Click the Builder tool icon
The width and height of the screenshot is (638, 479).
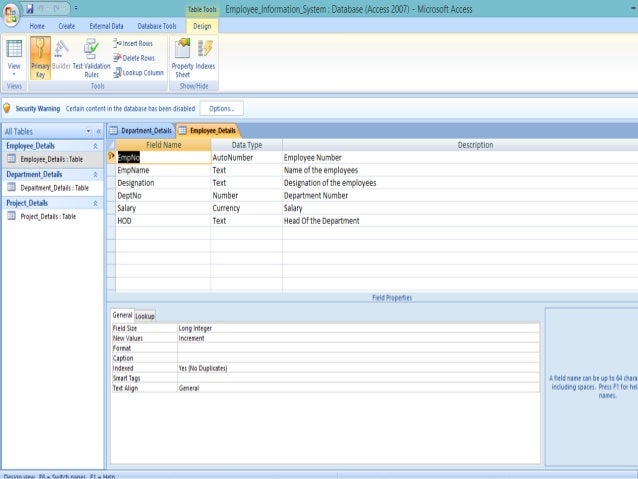coord(61,55)
